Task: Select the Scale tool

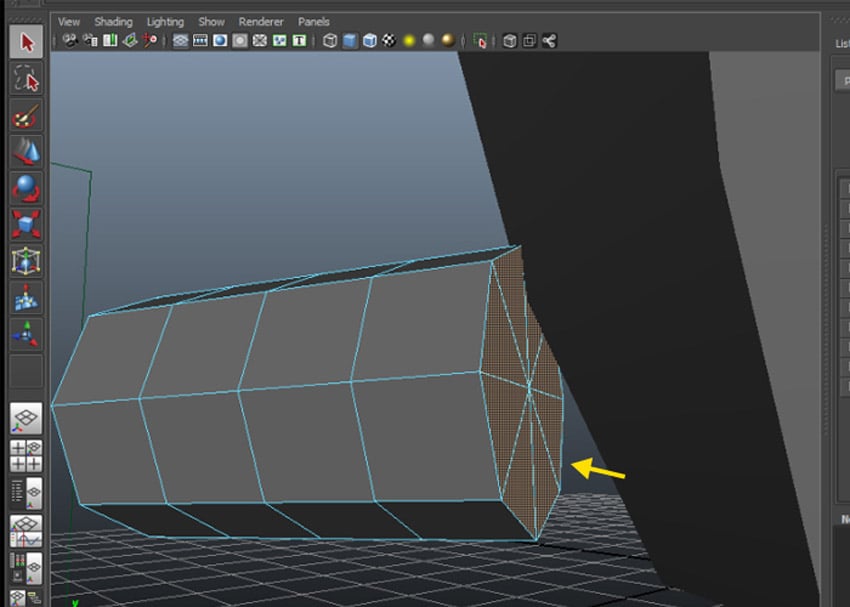Action: (26, 224)
